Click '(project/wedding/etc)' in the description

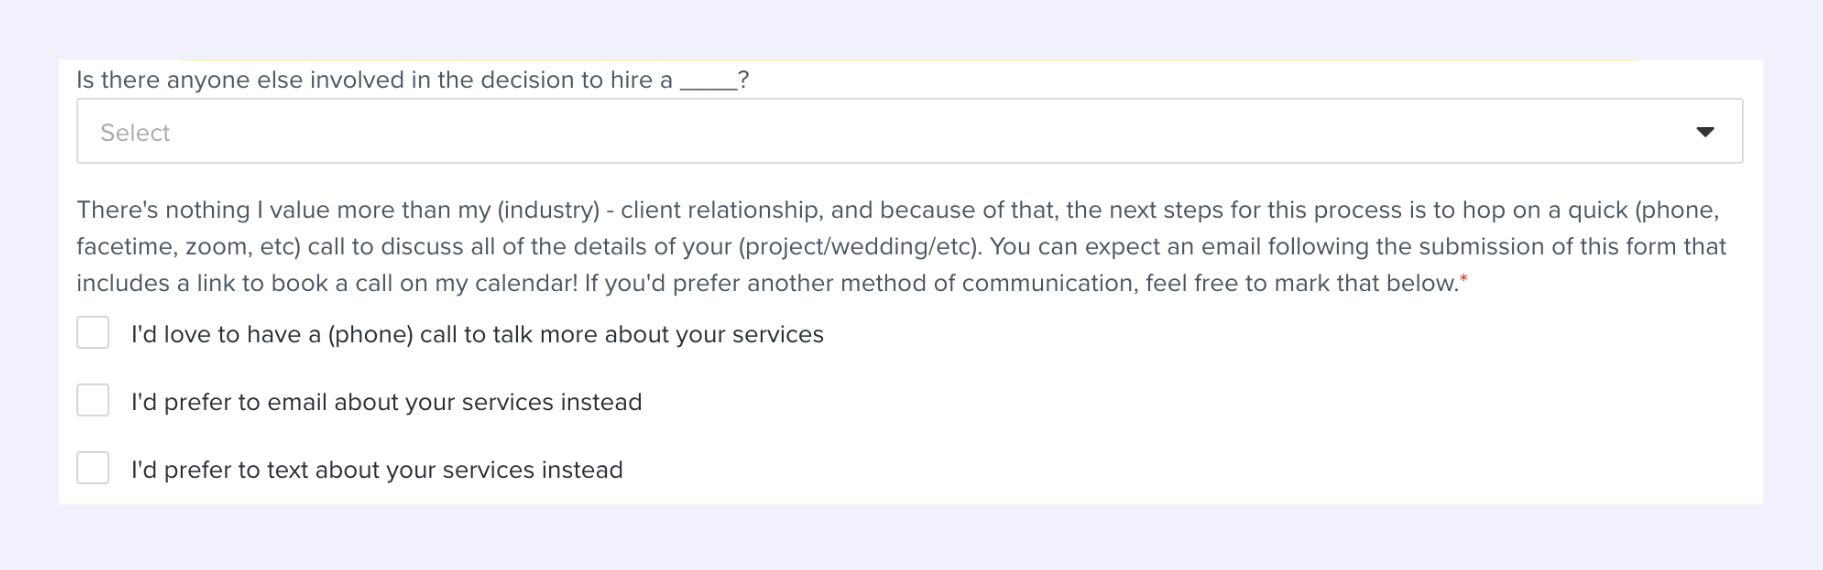point(860,247)
